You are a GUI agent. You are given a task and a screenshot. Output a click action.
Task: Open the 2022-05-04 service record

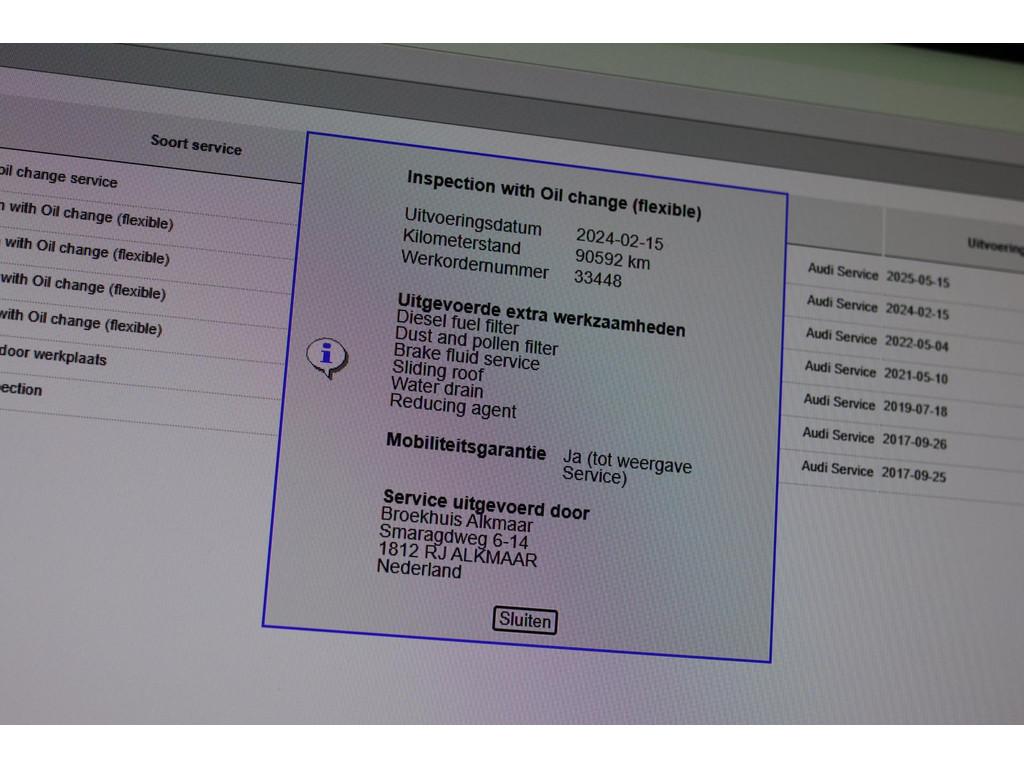coord(916,343)
